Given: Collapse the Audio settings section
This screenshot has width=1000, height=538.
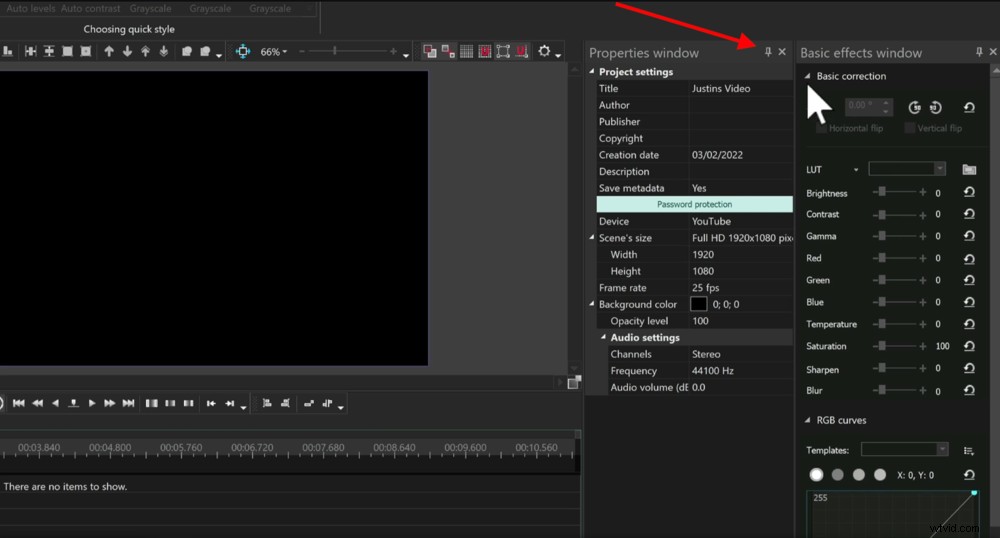Looking at the screenshot, I should pos(603,337).
